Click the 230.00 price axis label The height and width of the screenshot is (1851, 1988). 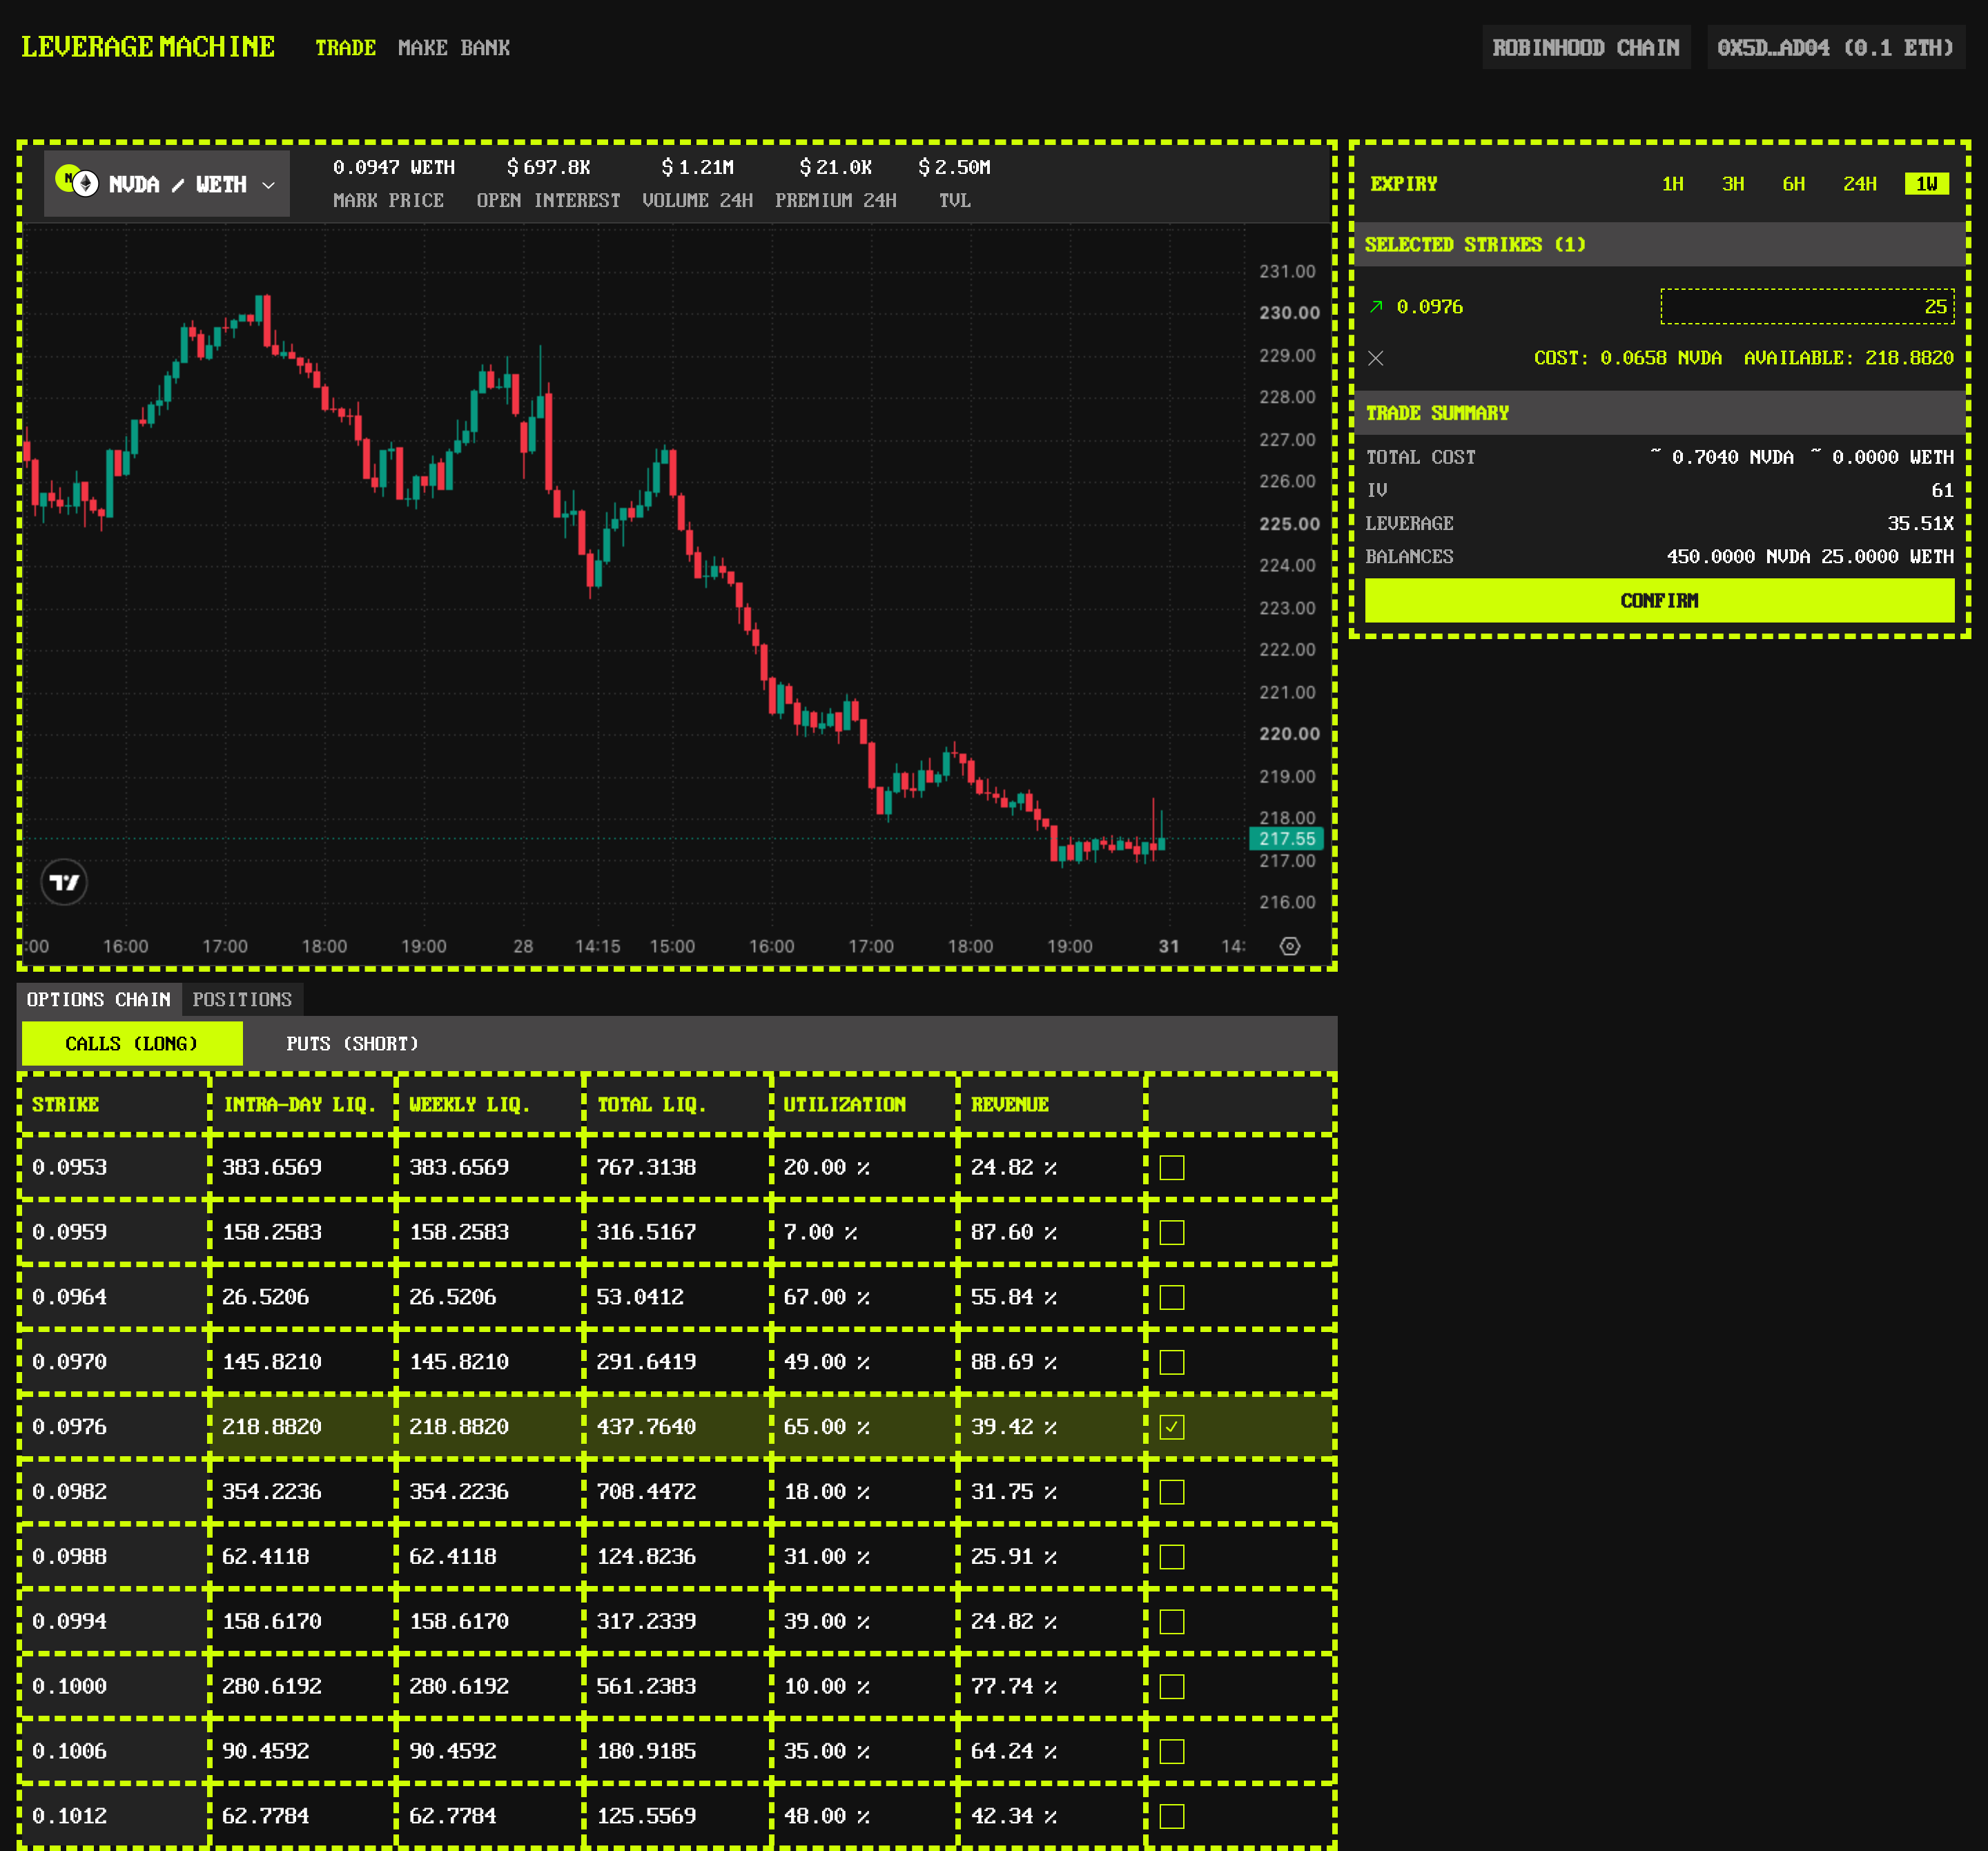coord(1289,313)
